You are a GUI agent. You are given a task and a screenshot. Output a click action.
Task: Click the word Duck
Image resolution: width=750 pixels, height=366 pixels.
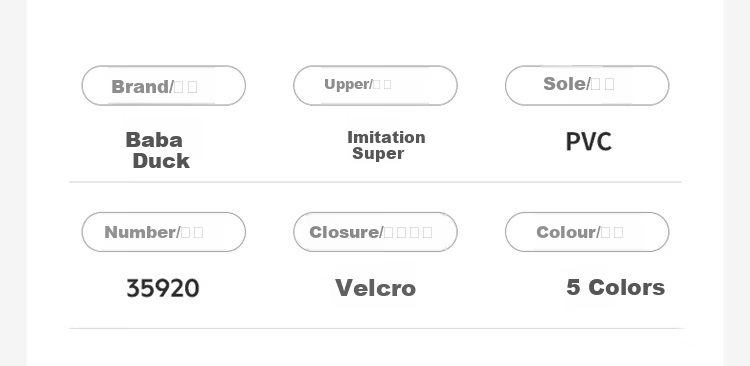(x=161, y=161)
